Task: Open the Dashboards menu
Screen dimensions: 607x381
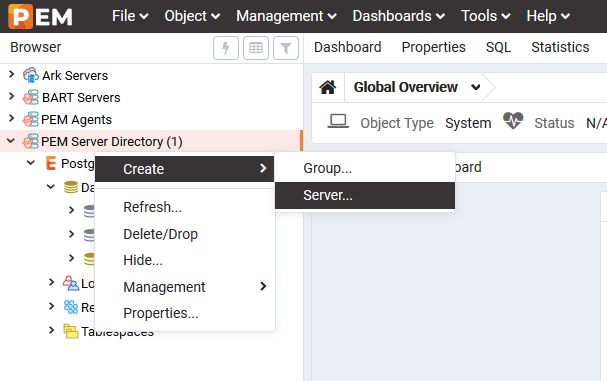Action: [399, 16]
